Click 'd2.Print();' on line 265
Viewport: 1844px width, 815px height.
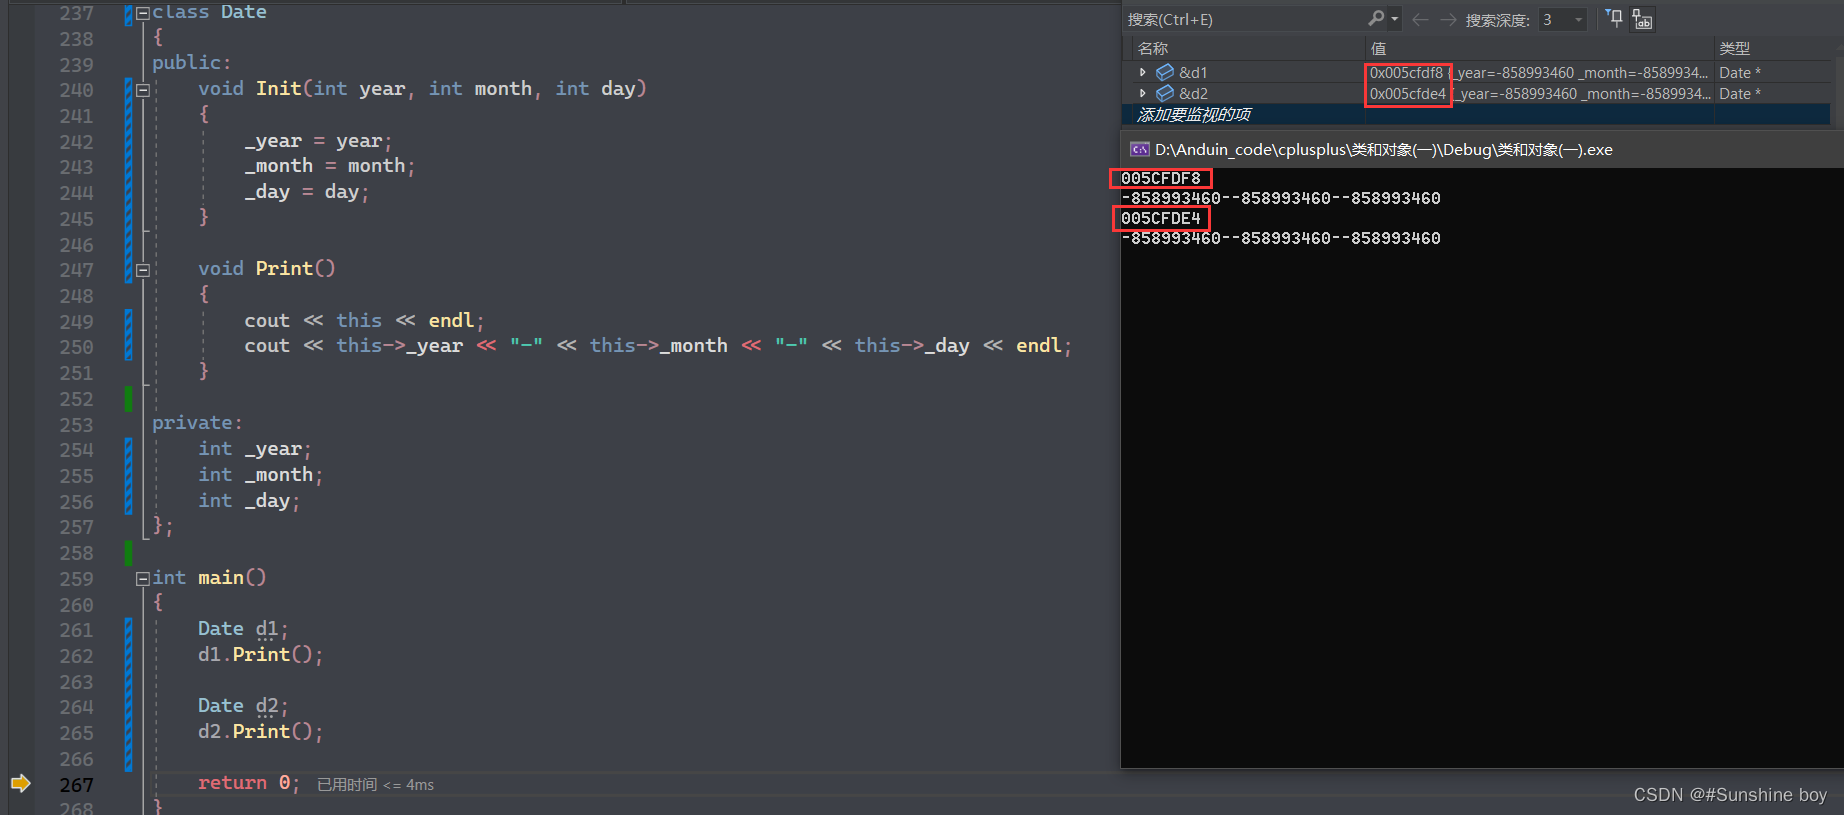coord(260,732)
